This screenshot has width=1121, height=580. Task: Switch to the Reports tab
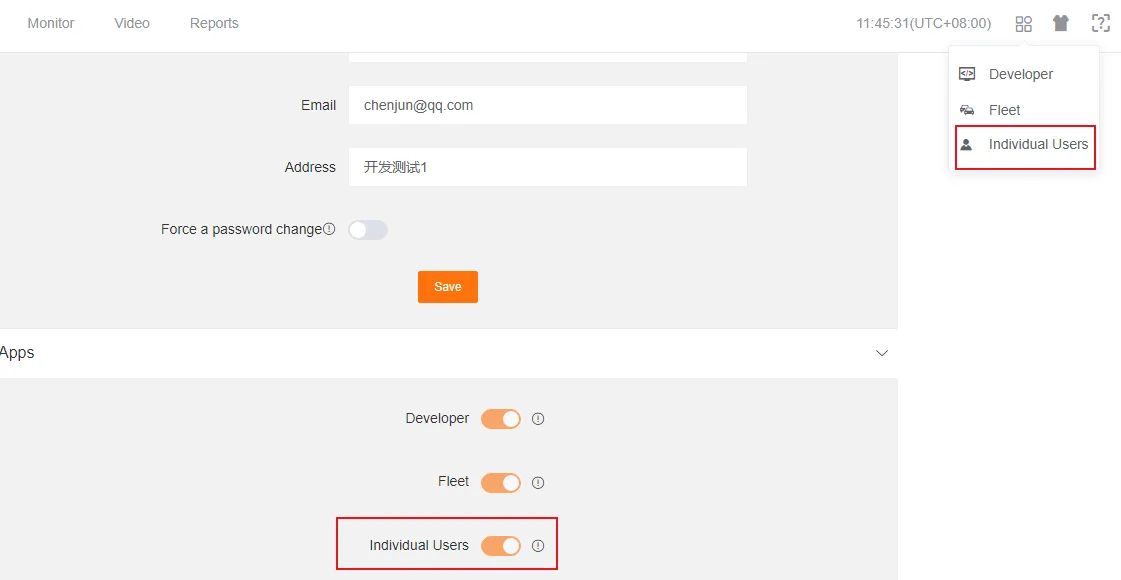(214, 23)
